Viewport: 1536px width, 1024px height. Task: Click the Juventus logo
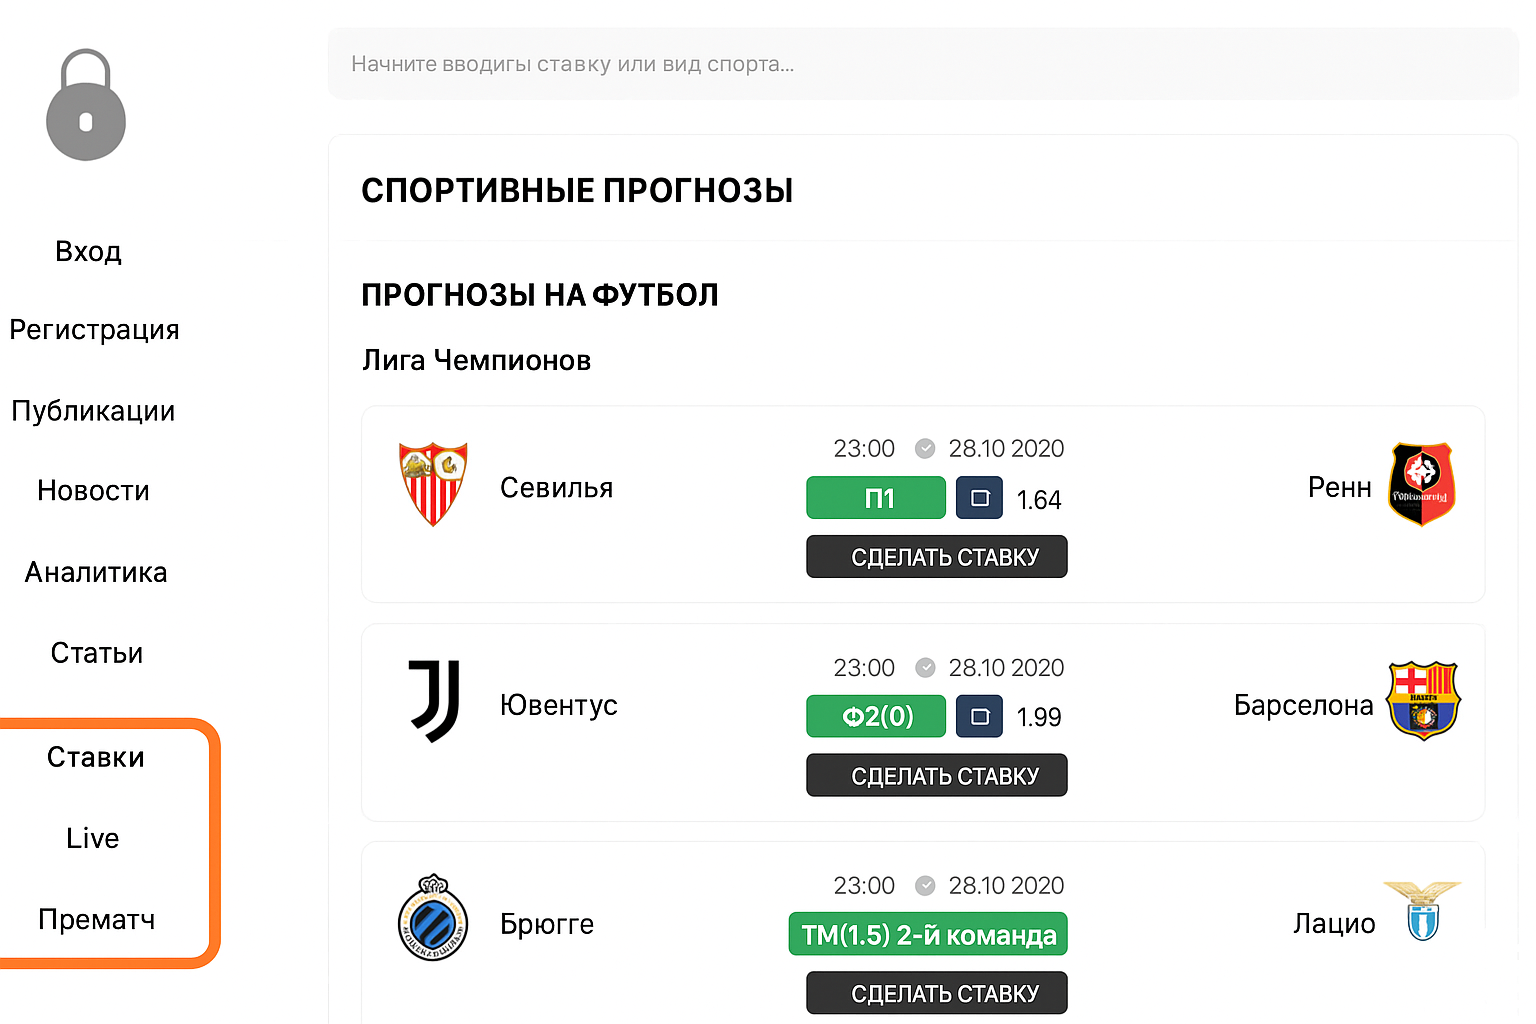click(435, 701)
